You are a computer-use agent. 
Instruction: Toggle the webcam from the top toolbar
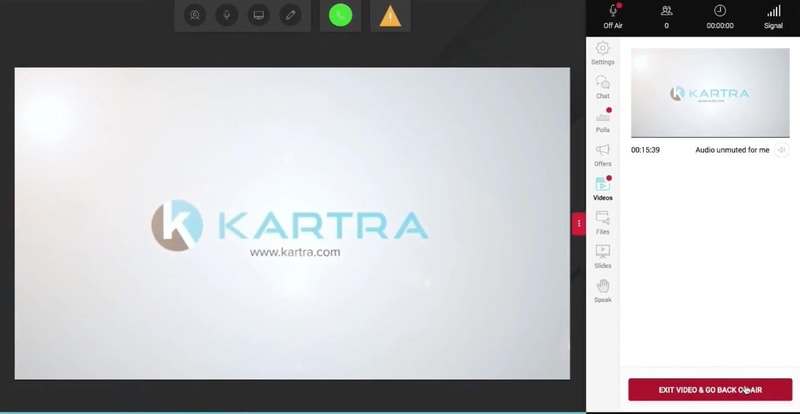[x=195, y=15]
